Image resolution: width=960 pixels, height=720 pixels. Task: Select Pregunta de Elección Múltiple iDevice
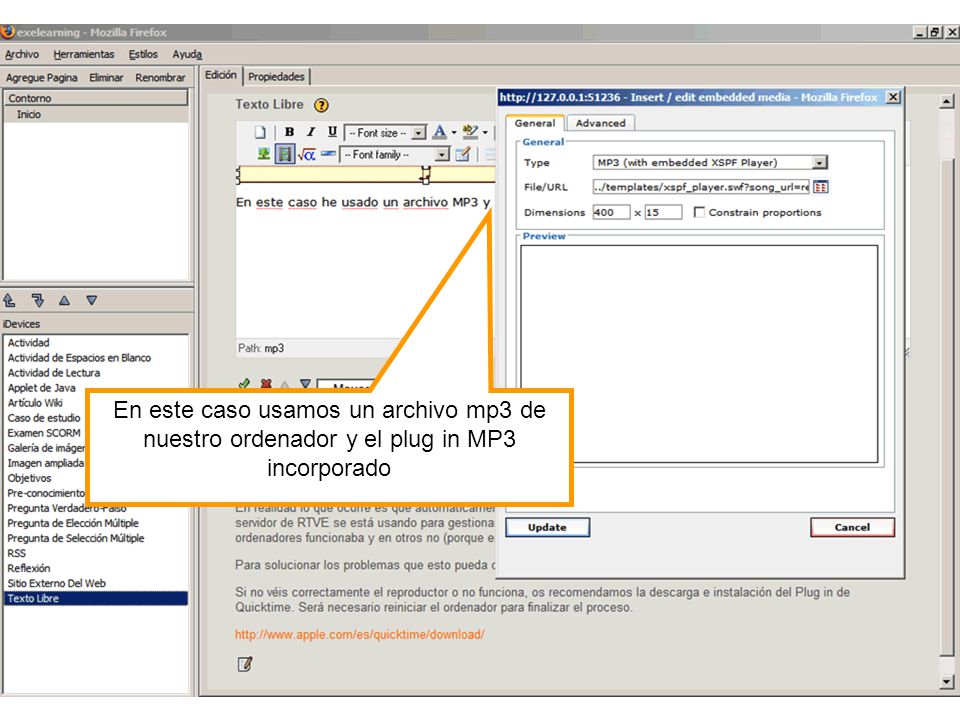[x=73, y=523]
